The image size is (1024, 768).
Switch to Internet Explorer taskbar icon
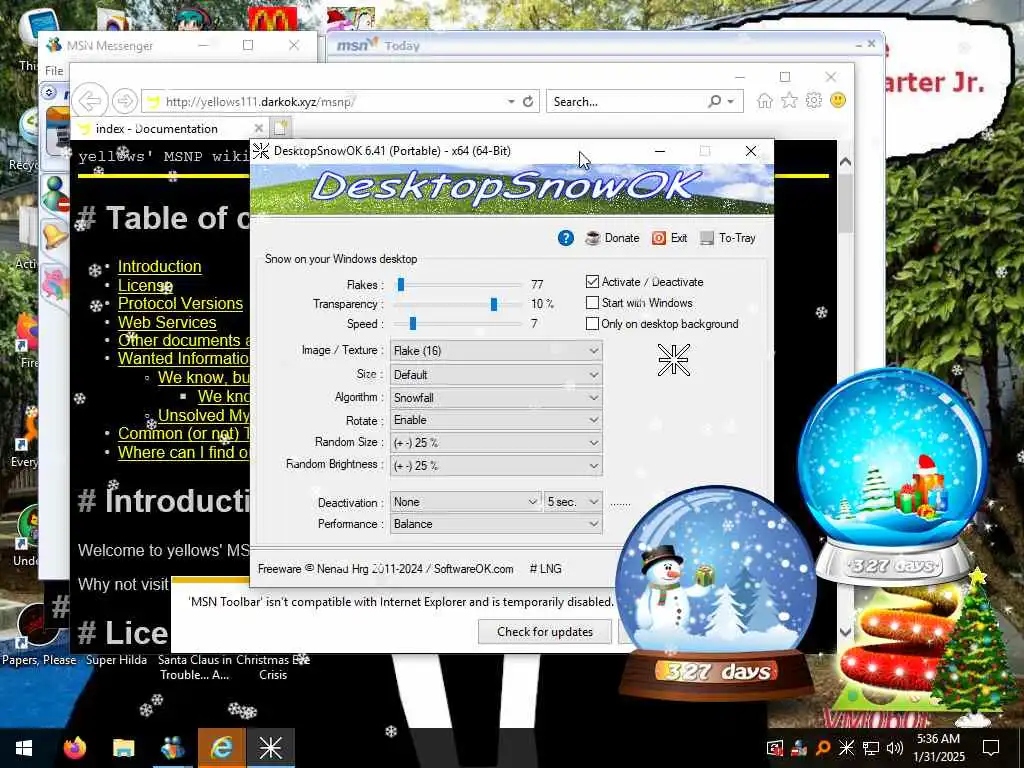coord(221,748)
